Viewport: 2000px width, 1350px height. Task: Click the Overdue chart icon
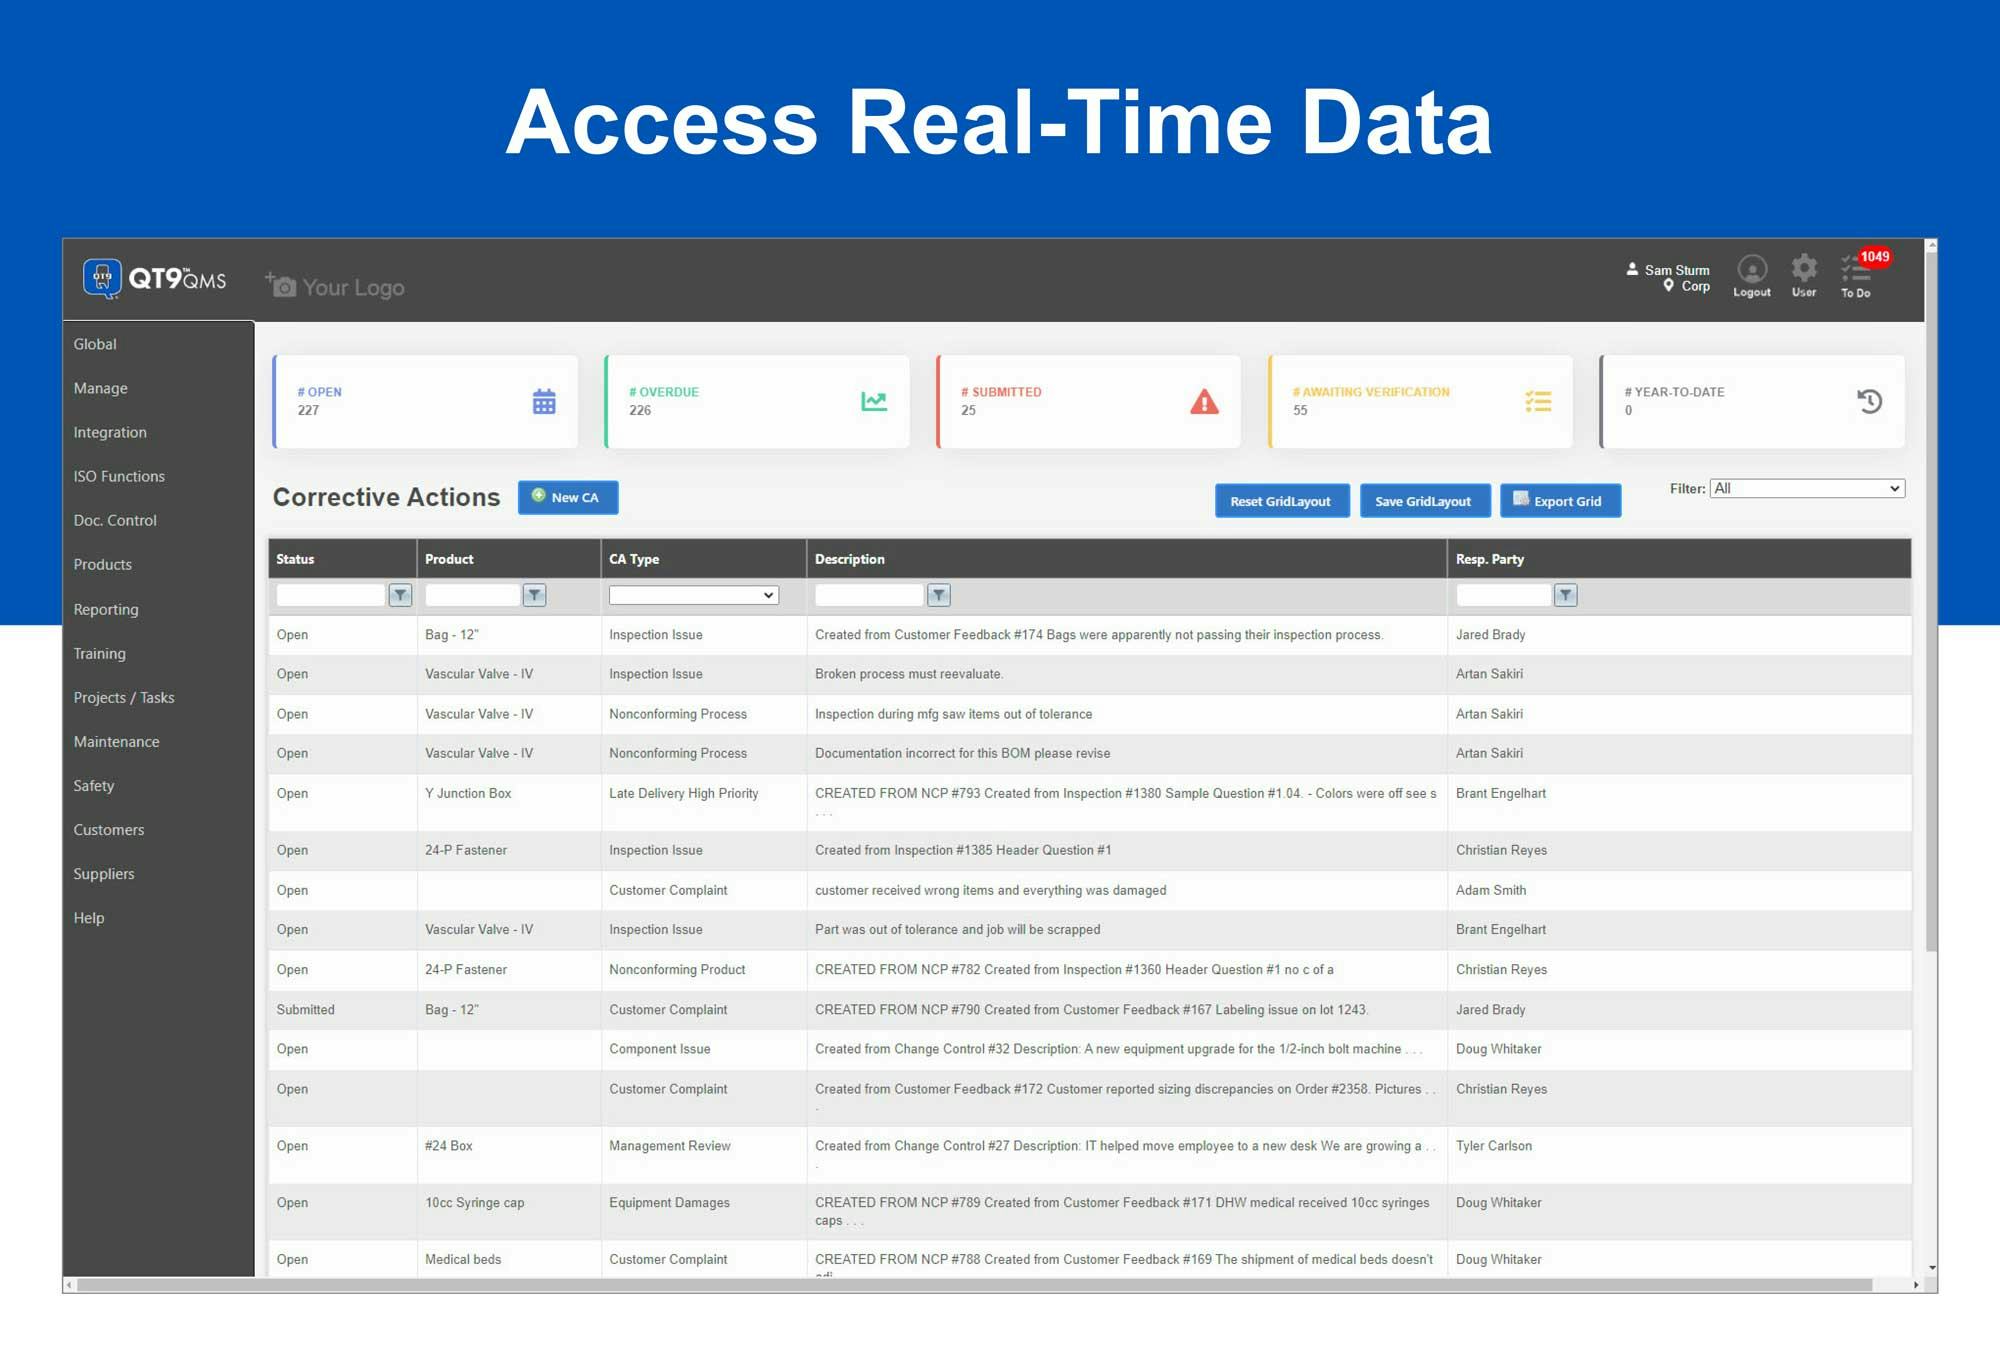tap(874, 402)
